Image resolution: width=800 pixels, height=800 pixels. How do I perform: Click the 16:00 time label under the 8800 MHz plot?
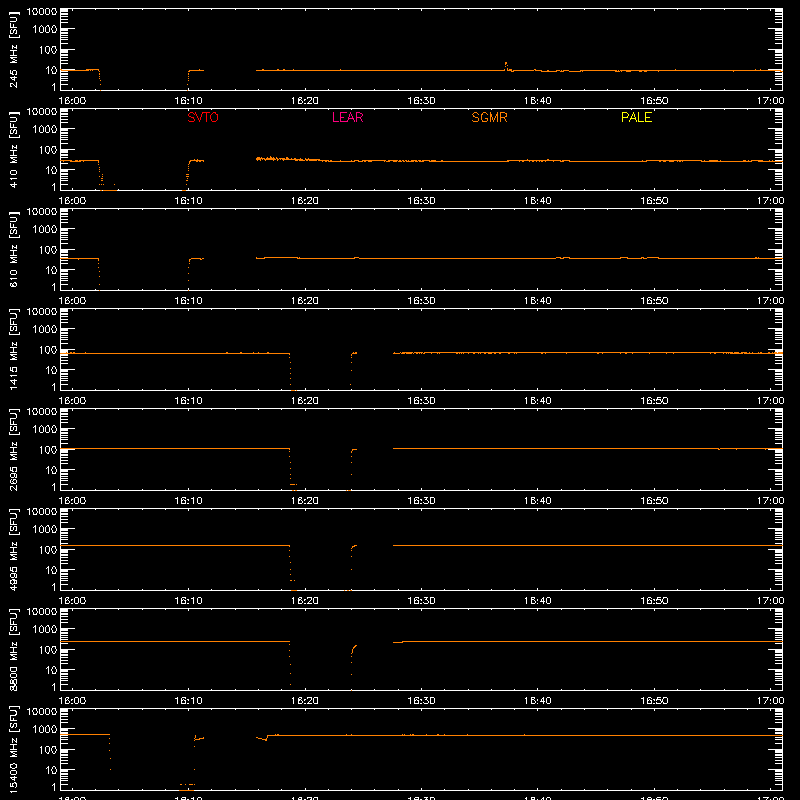point(72,701)
